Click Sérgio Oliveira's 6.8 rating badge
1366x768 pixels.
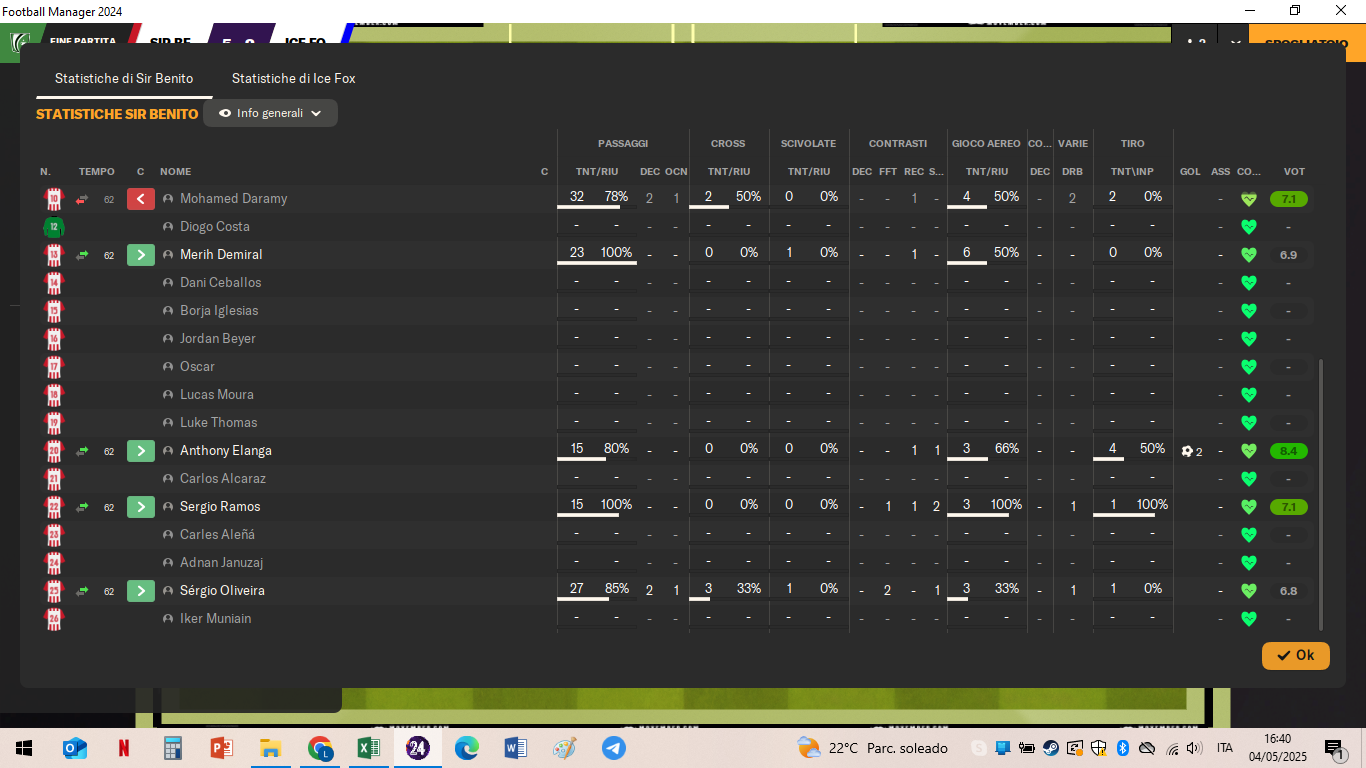[x=1289, y=591]
